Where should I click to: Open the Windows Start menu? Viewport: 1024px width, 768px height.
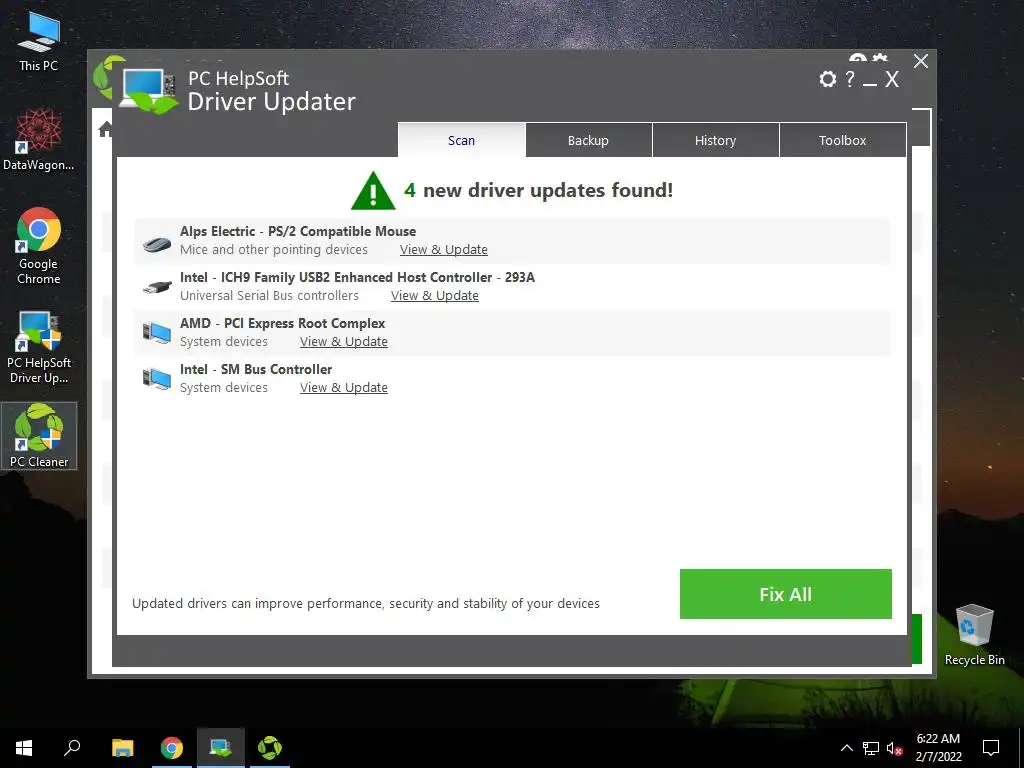pos(24,748)
